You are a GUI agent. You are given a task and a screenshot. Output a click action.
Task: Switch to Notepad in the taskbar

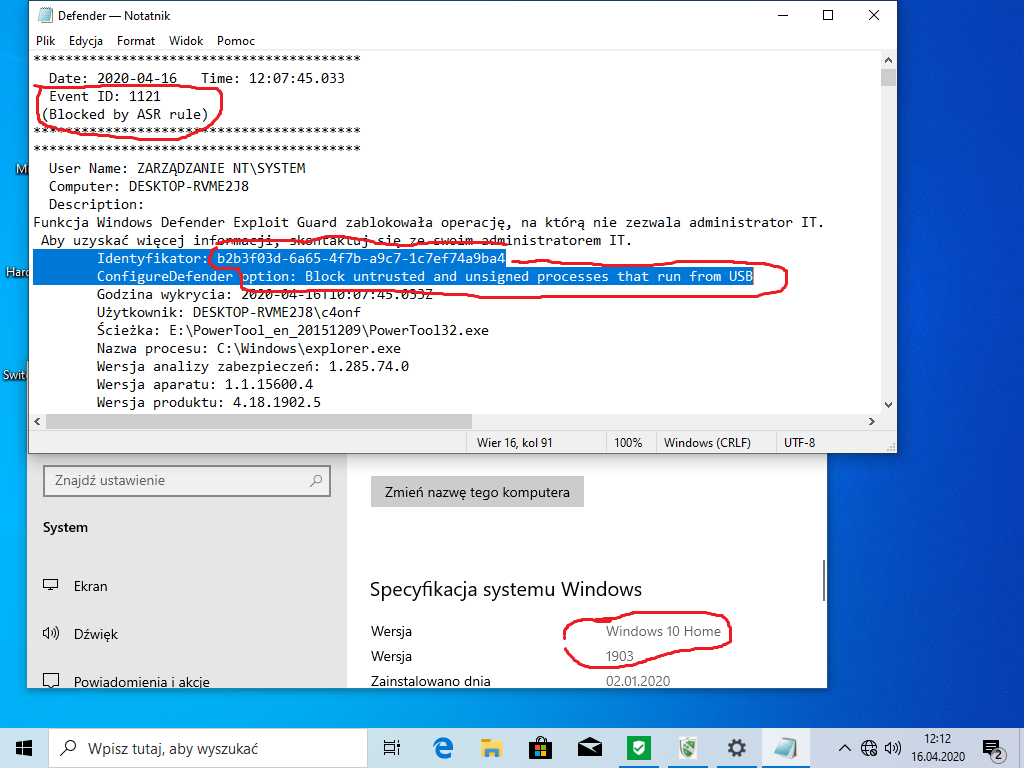(786, 748)
